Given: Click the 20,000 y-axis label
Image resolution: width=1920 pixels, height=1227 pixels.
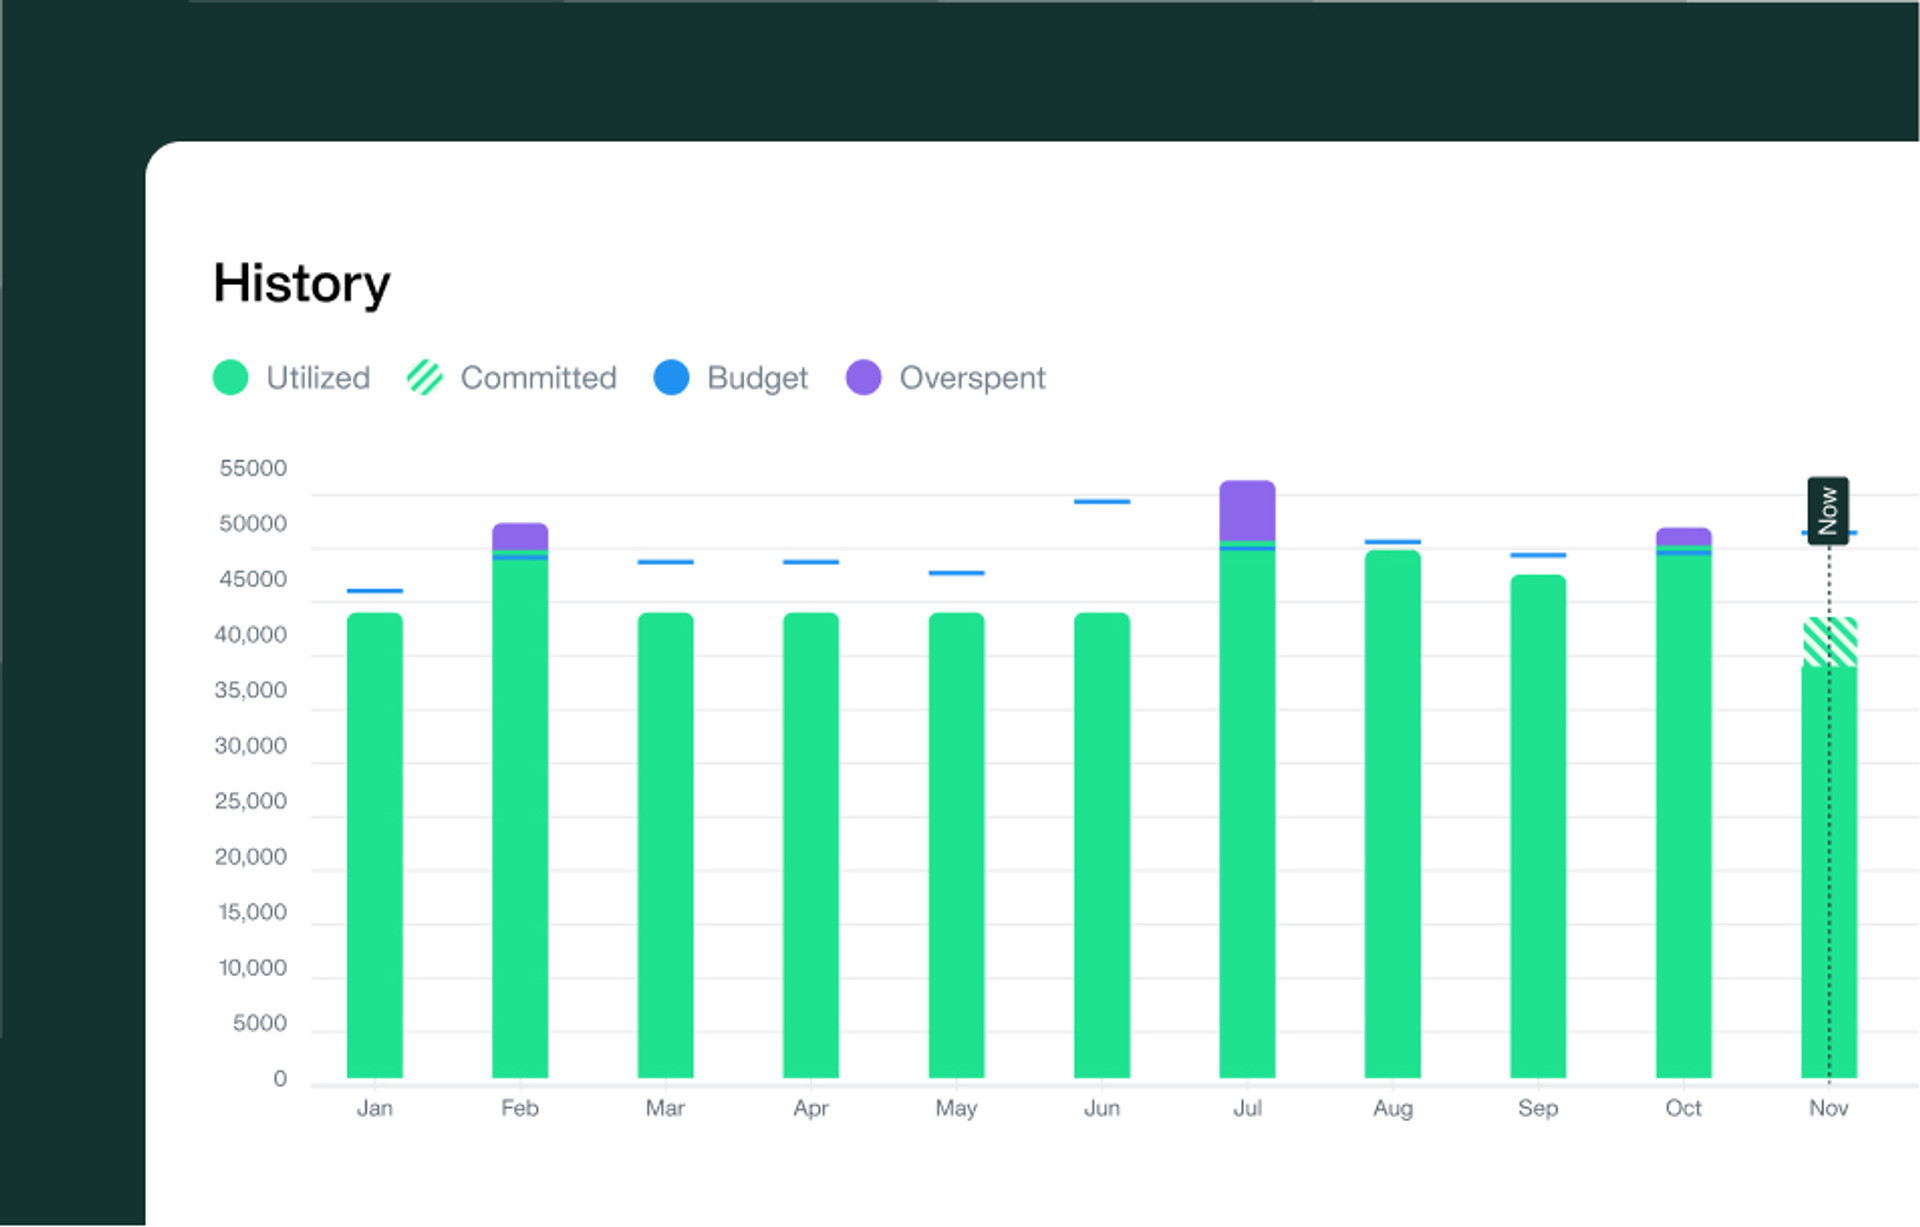Looking at the screenshot, I should pos(251,857).
